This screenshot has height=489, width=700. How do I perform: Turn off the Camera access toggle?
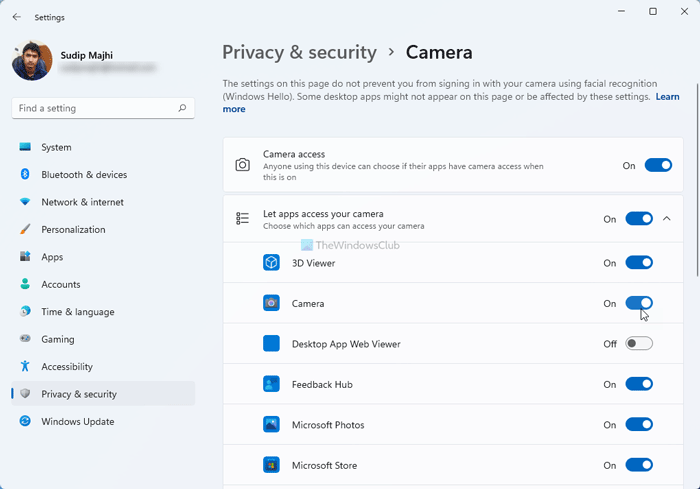pyautogui.click(x=658, y=166)
